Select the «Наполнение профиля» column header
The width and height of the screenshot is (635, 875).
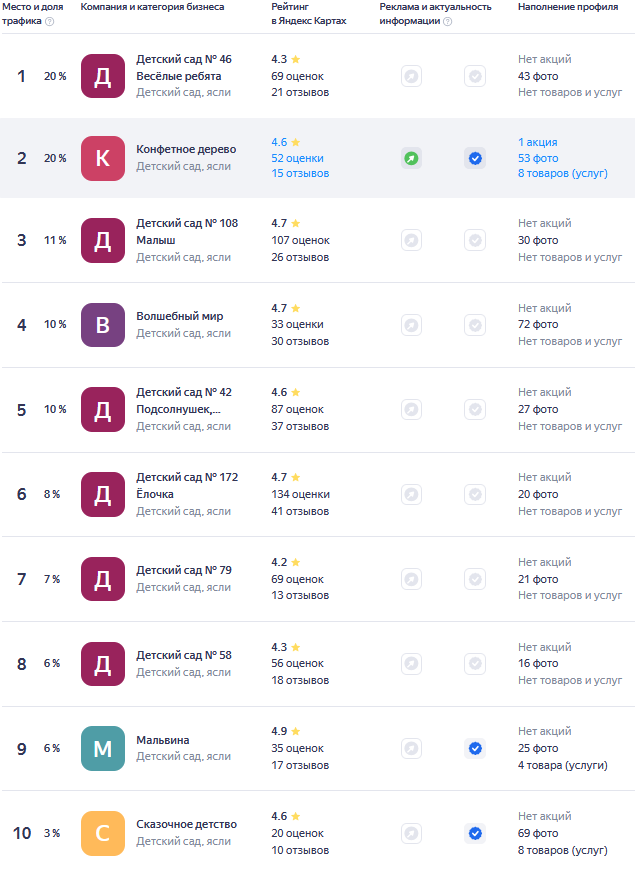568,7
